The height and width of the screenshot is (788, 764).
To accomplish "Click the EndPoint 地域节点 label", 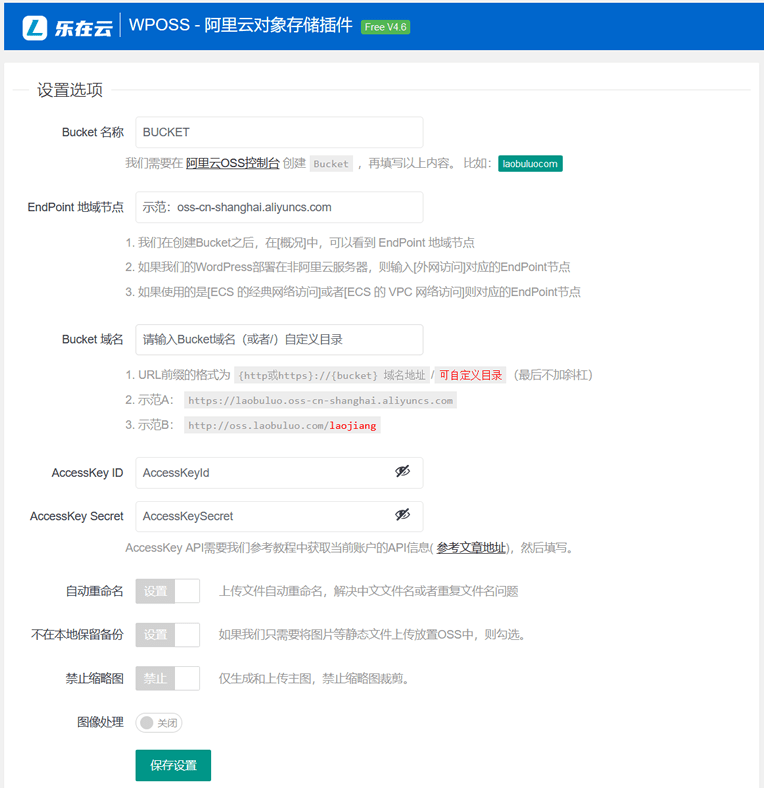I will pyautogui.click(x=75, y=207).
